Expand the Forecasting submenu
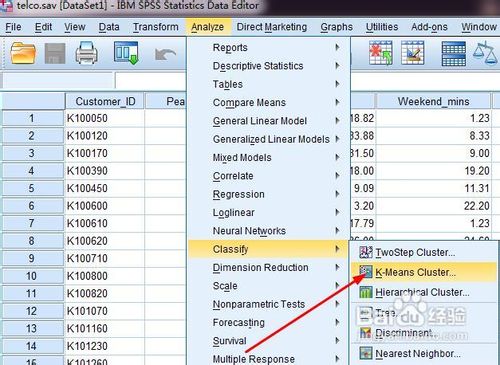Screen dimensions: 500x365 click(269, 323)
